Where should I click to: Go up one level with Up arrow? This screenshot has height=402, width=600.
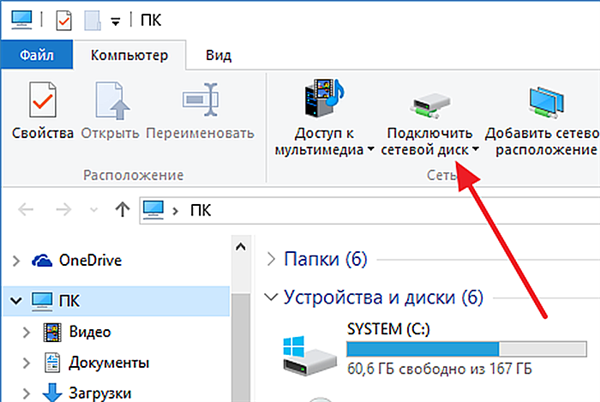[x=122, y=210]
